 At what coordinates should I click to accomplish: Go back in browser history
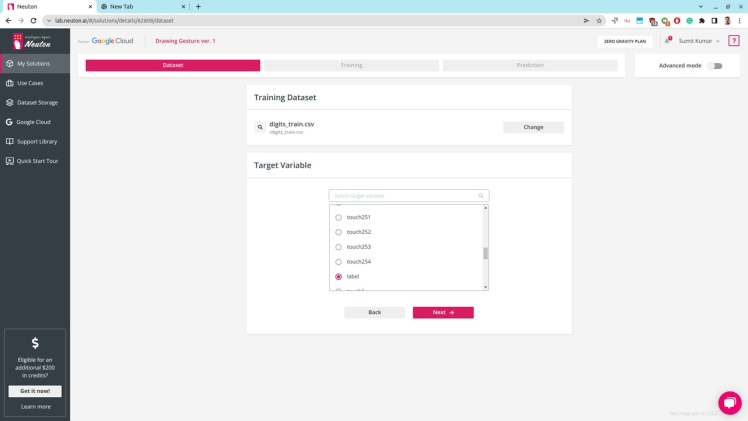click(x=9, y=21)
